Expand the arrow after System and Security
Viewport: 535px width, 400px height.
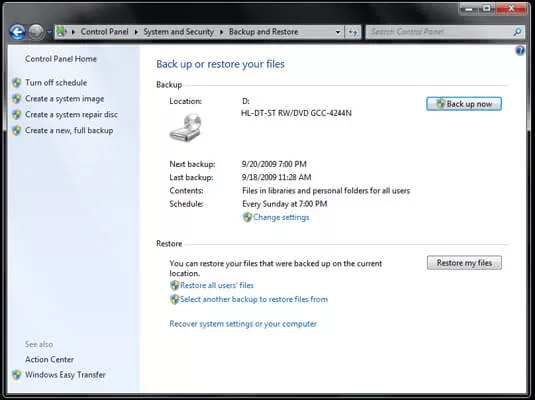click(221, 32)
